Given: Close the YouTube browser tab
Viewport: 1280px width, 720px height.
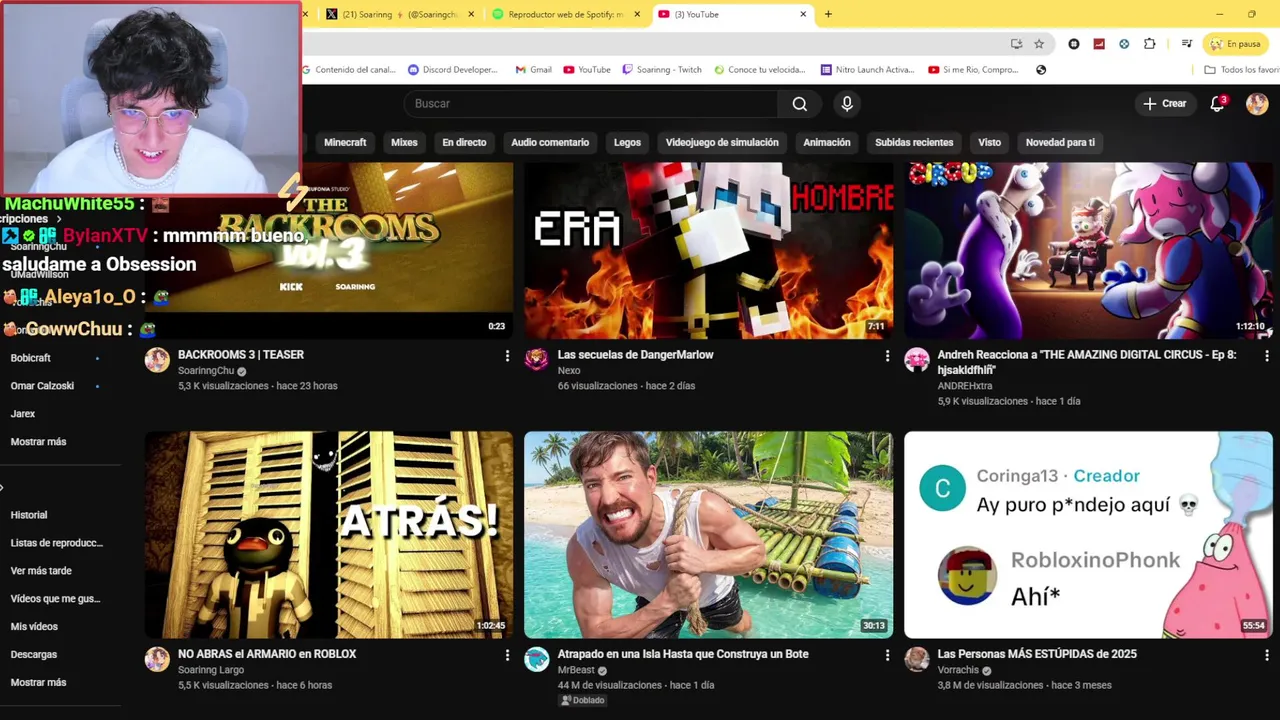Looking at the screenshot, I should point(803,14).
